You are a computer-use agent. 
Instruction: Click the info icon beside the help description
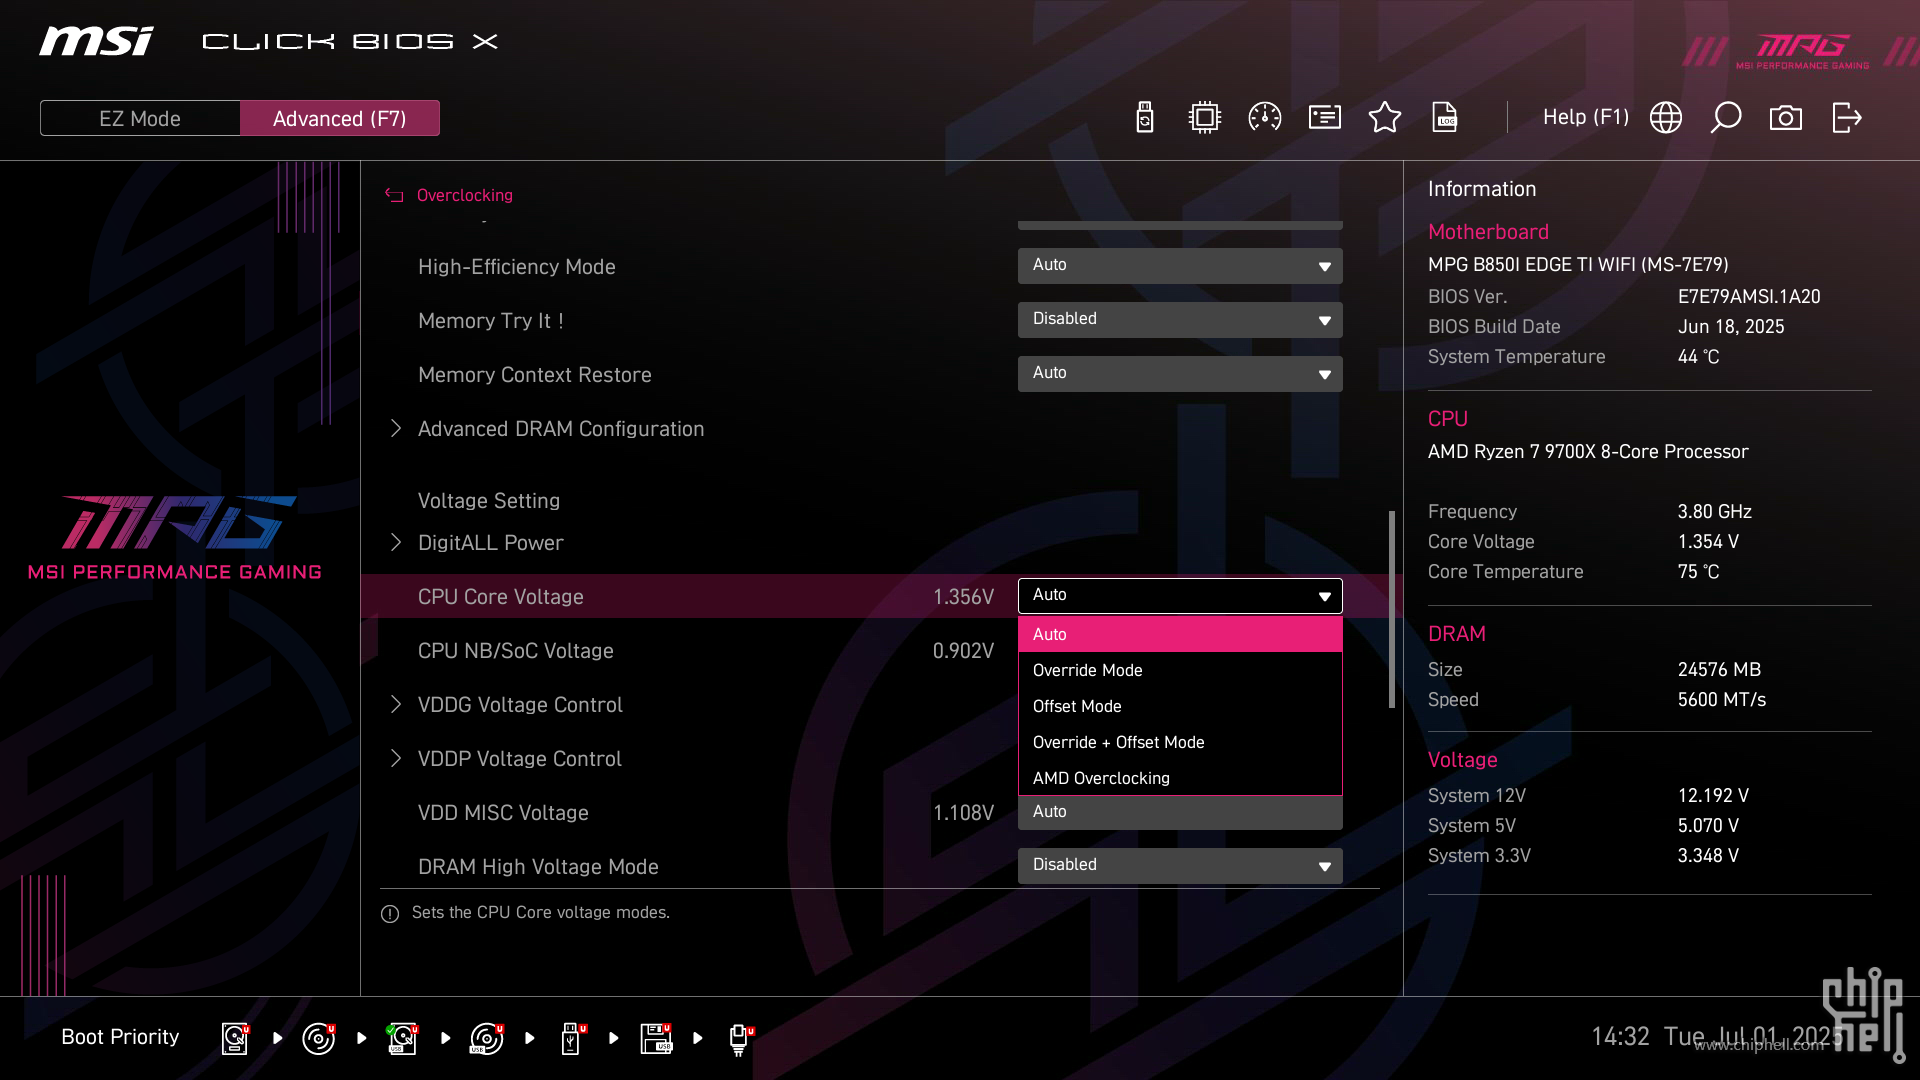[390, 914]
